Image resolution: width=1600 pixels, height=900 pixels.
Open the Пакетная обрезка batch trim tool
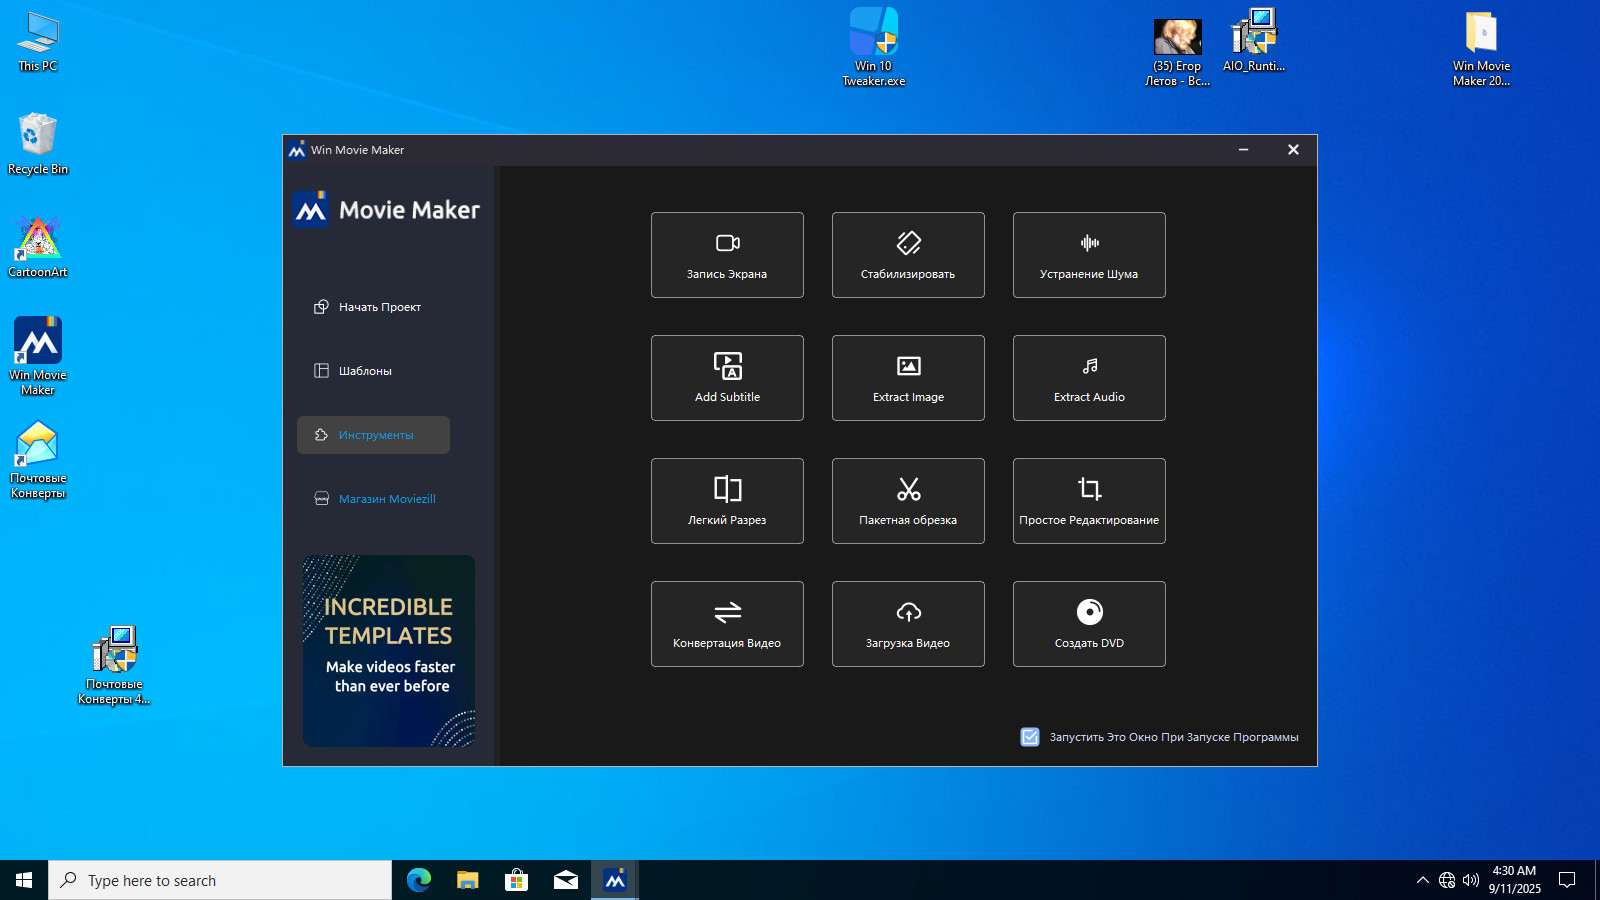908,501
